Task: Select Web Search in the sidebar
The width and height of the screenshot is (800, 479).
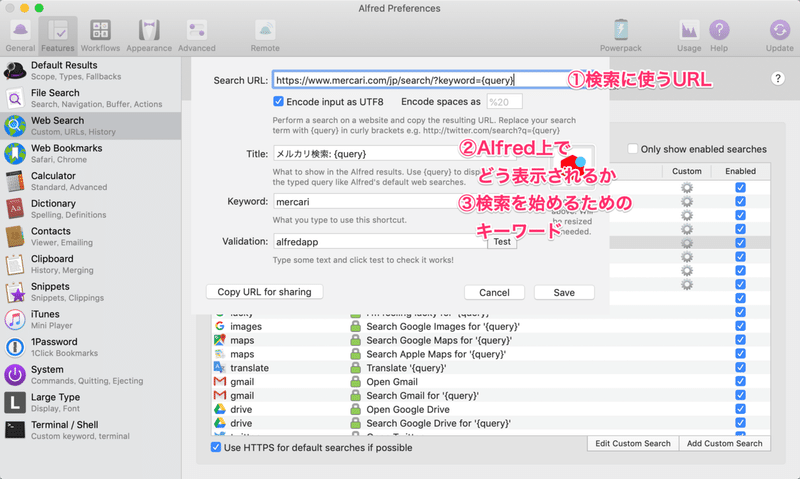Action: pos(91,125)
